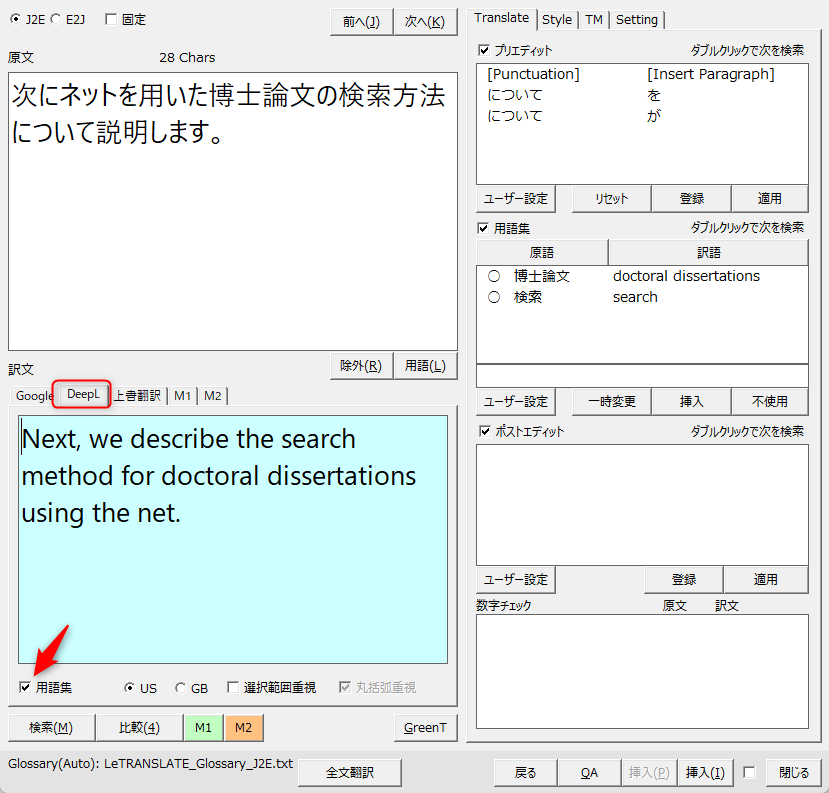Enable the 固定 checkbox
The image size is (829, 793).
[110, 19]
